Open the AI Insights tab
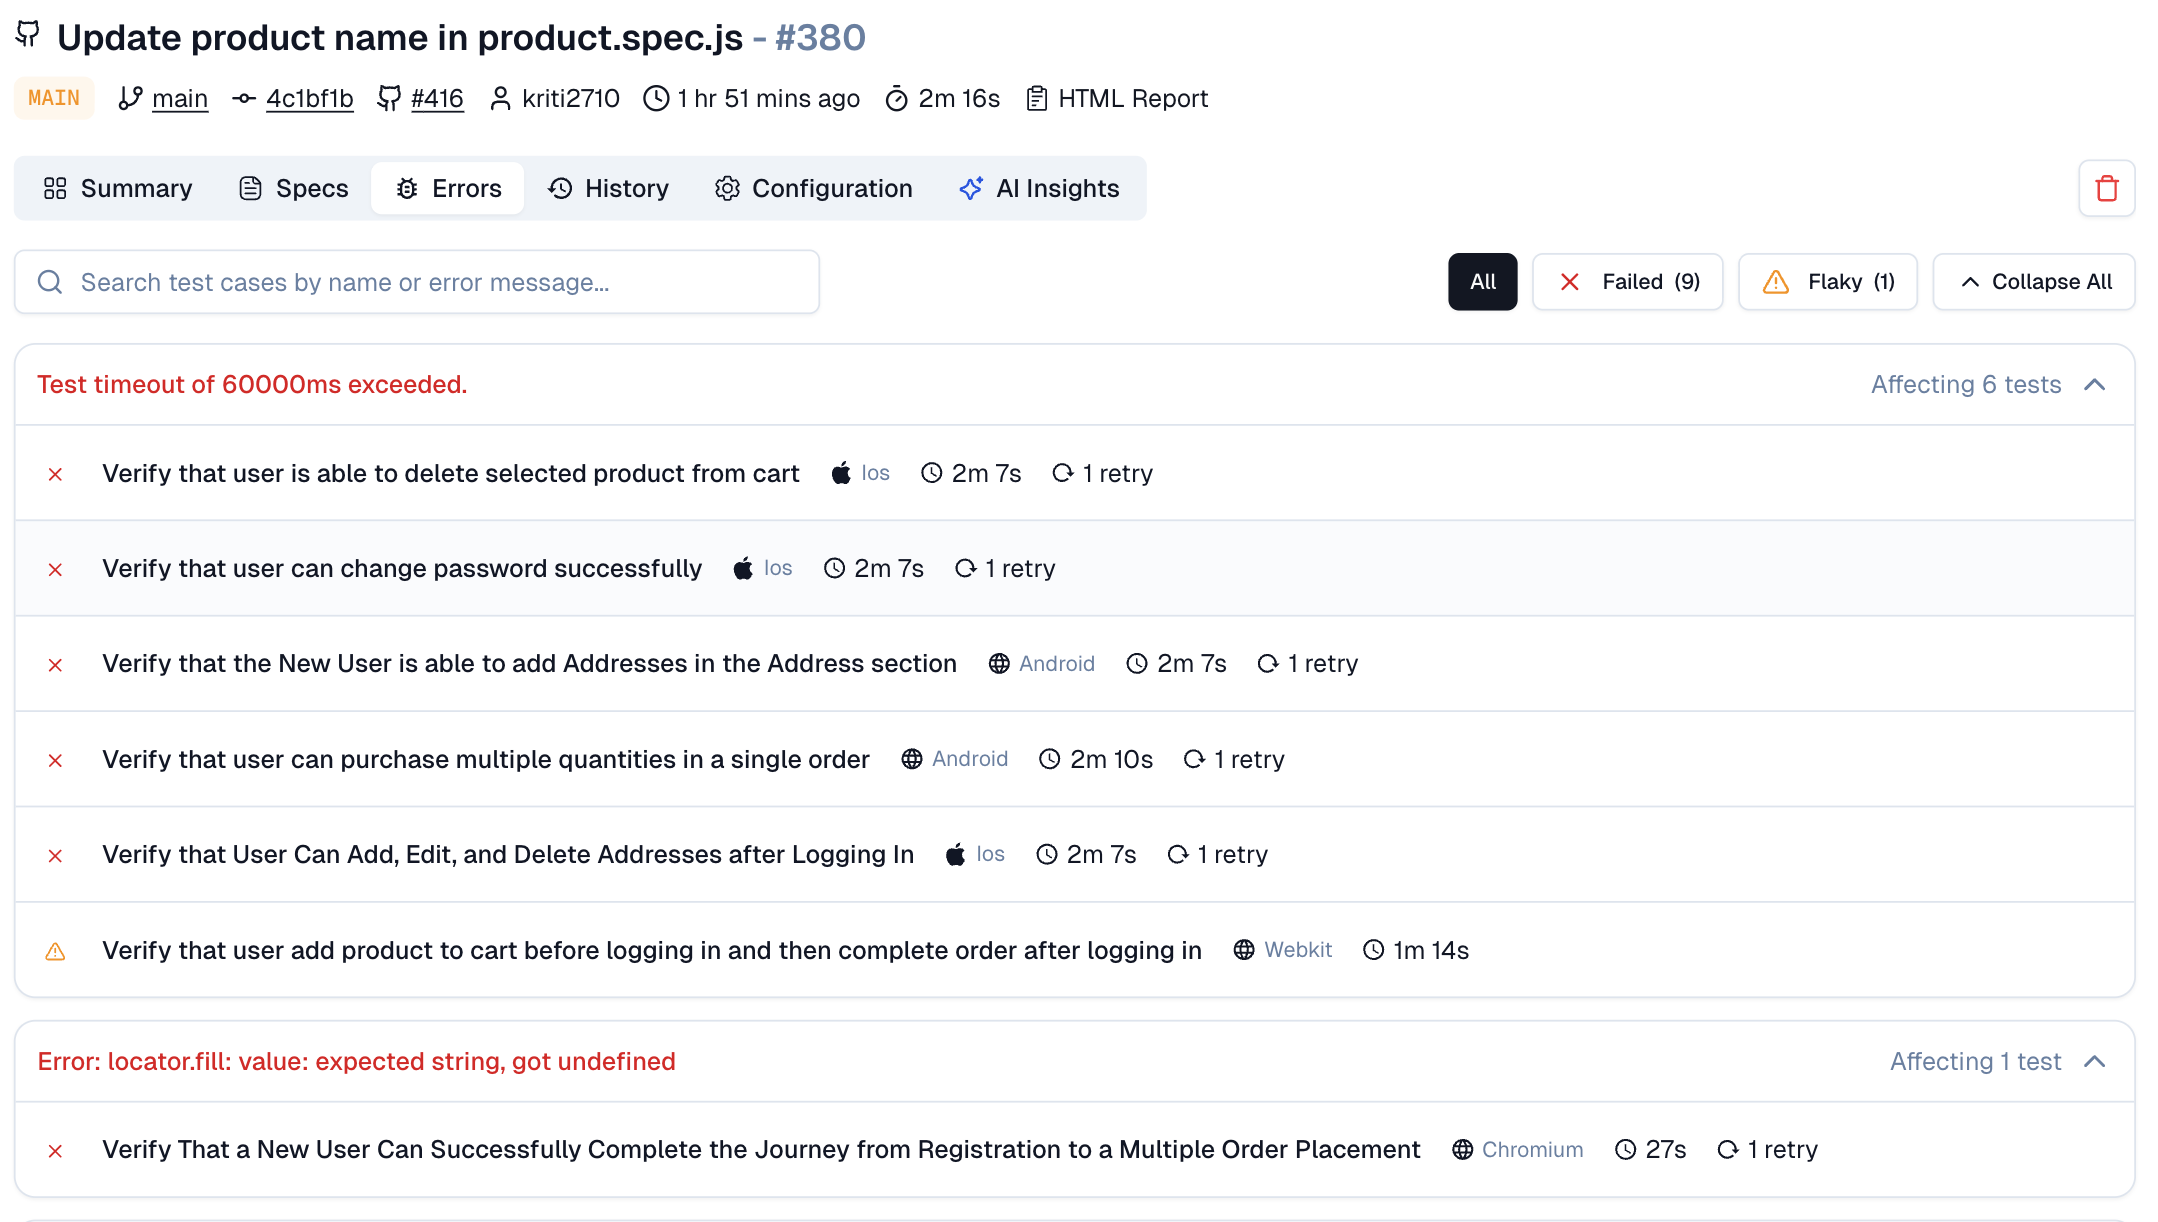 tap(1039, 188)
